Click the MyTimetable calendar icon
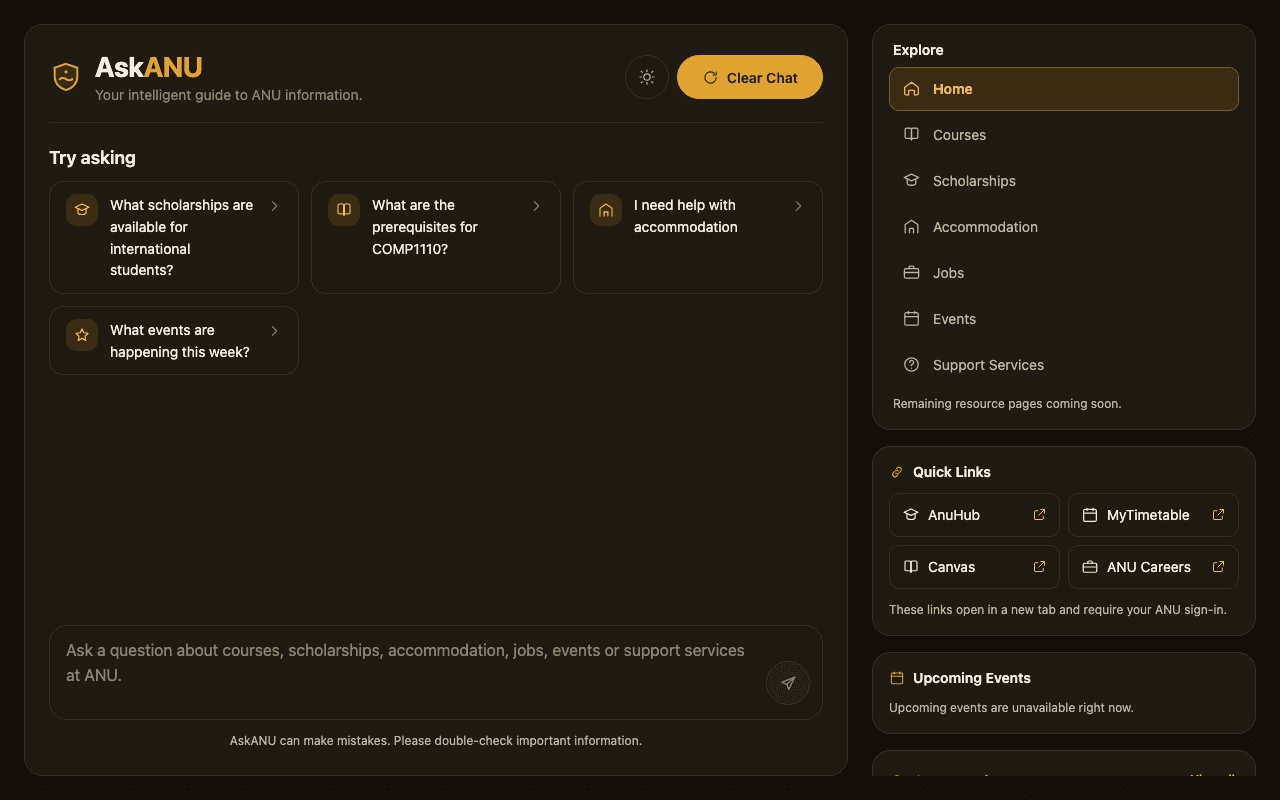 [x=1089, y=514]
